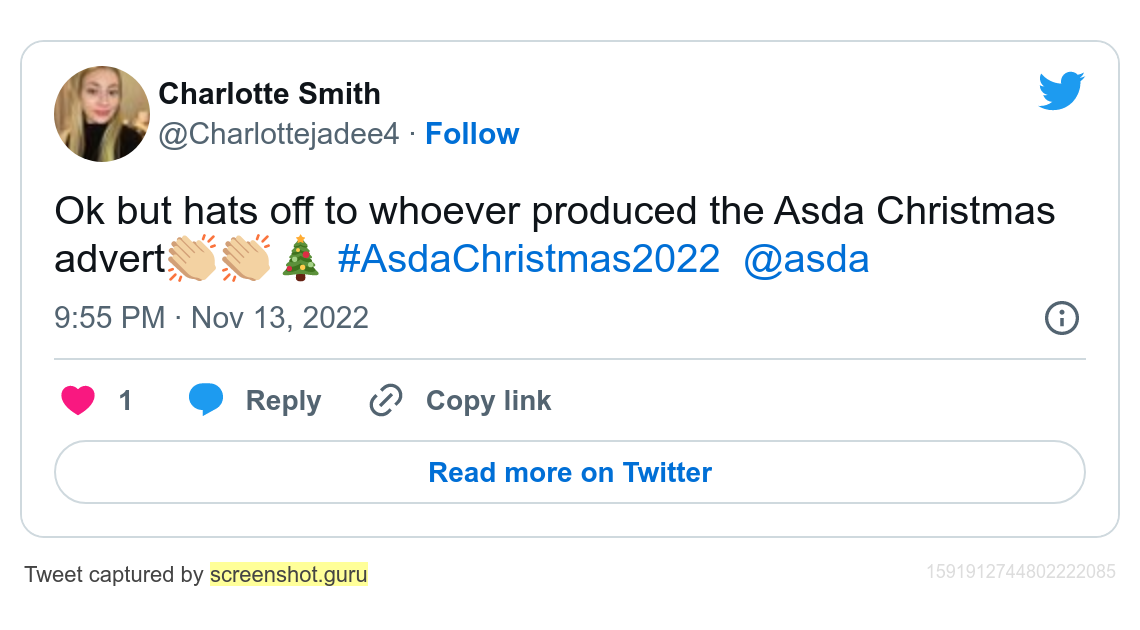The height and width of the screenshot is (630, 1140).
Task: Click the Charlotte Smith display name
Action: [270, 94]
